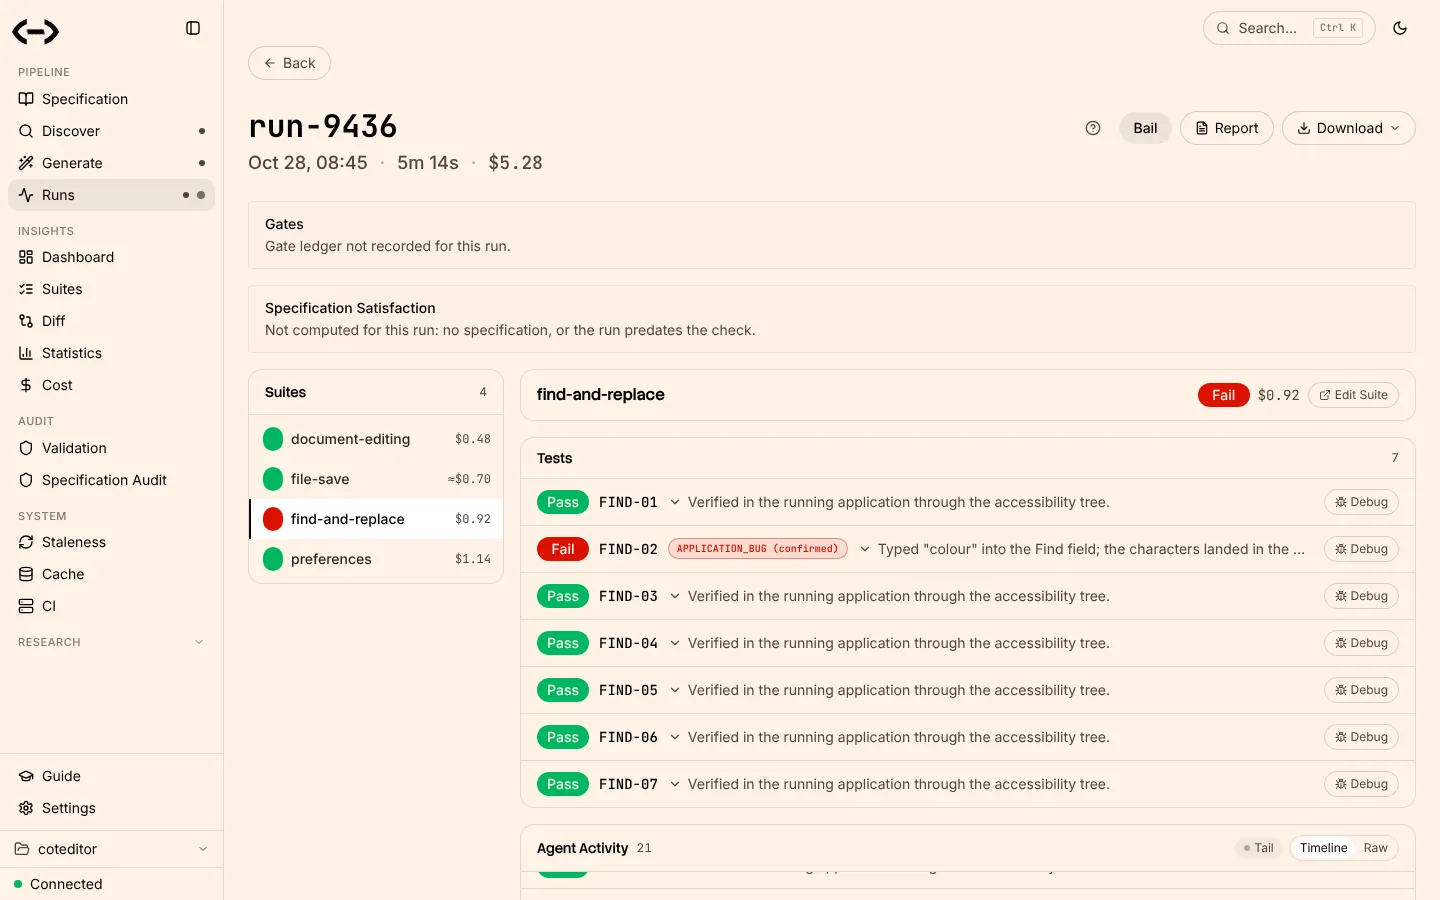The image size is (1440, 900).
Task: Click the Cache database icon
Action: pyautogui.click(x=26, y=574)
